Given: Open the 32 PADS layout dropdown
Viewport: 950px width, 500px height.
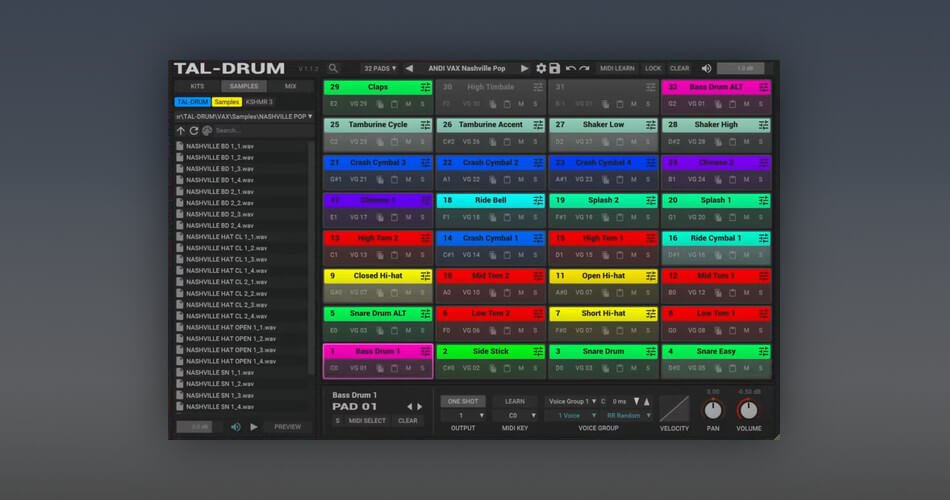Looking at the screenshot, I should point(380,68).
